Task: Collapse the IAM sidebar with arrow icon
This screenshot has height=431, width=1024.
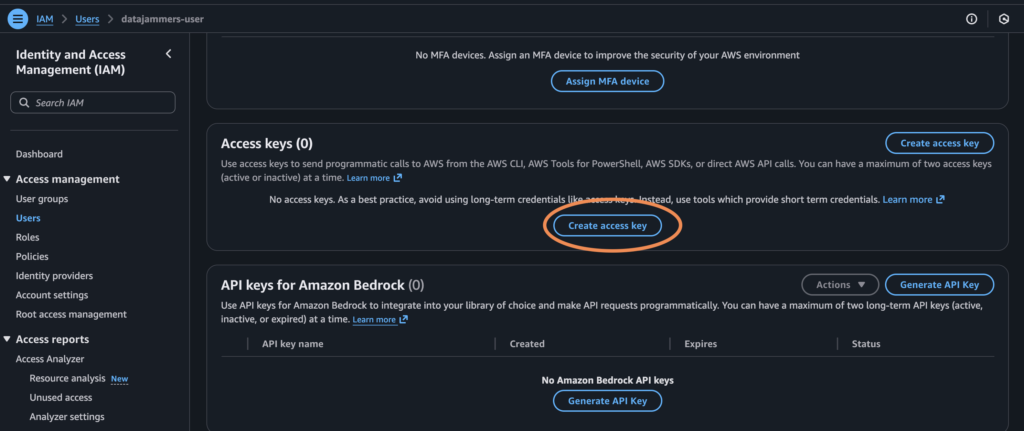Action: tap(168, 54)
